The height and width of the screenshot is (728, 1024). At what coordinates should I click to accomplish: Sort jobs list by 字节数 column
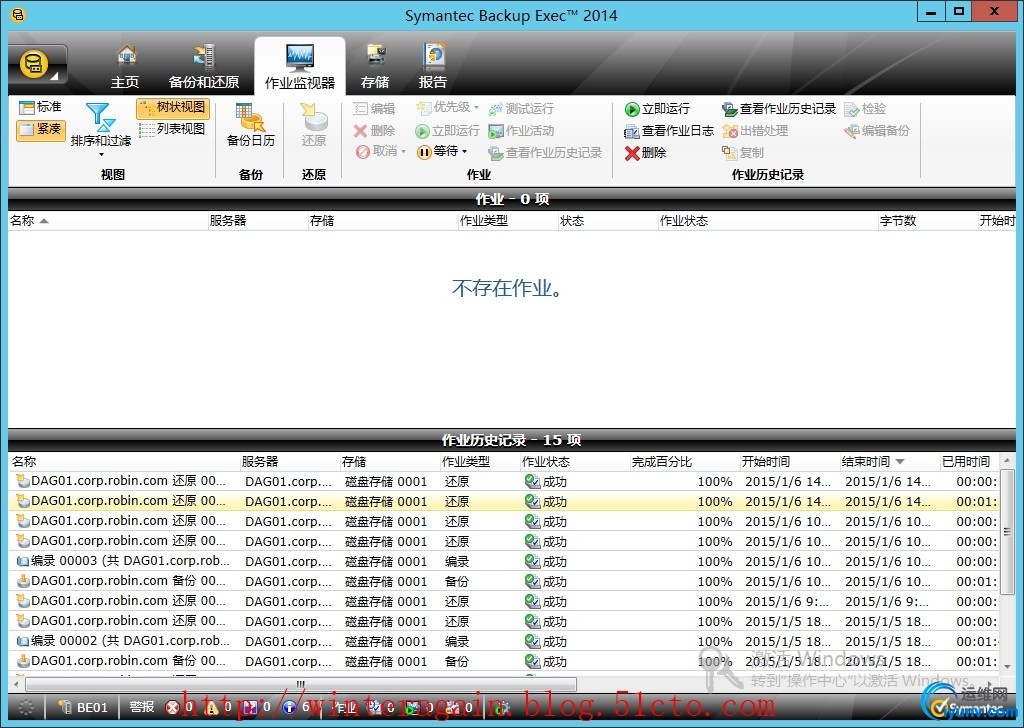click(x=926, y=221)
